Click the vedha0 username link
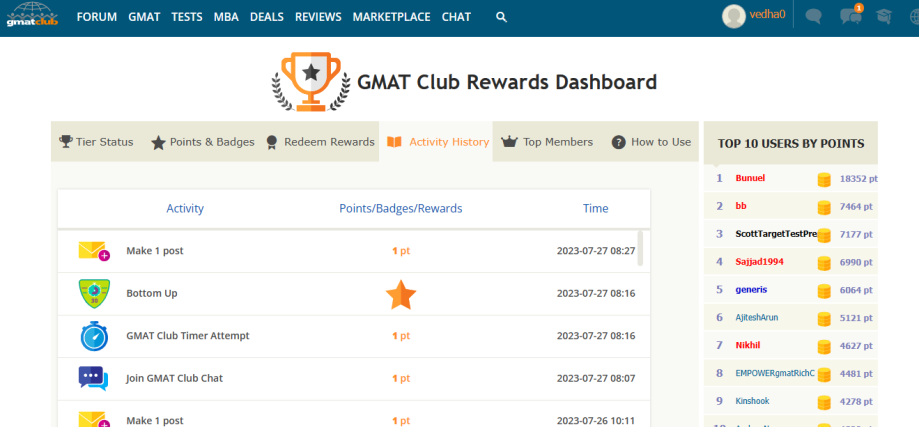This screenshot has height=427, width=919. pyautogui.click(x=767, y=15)
